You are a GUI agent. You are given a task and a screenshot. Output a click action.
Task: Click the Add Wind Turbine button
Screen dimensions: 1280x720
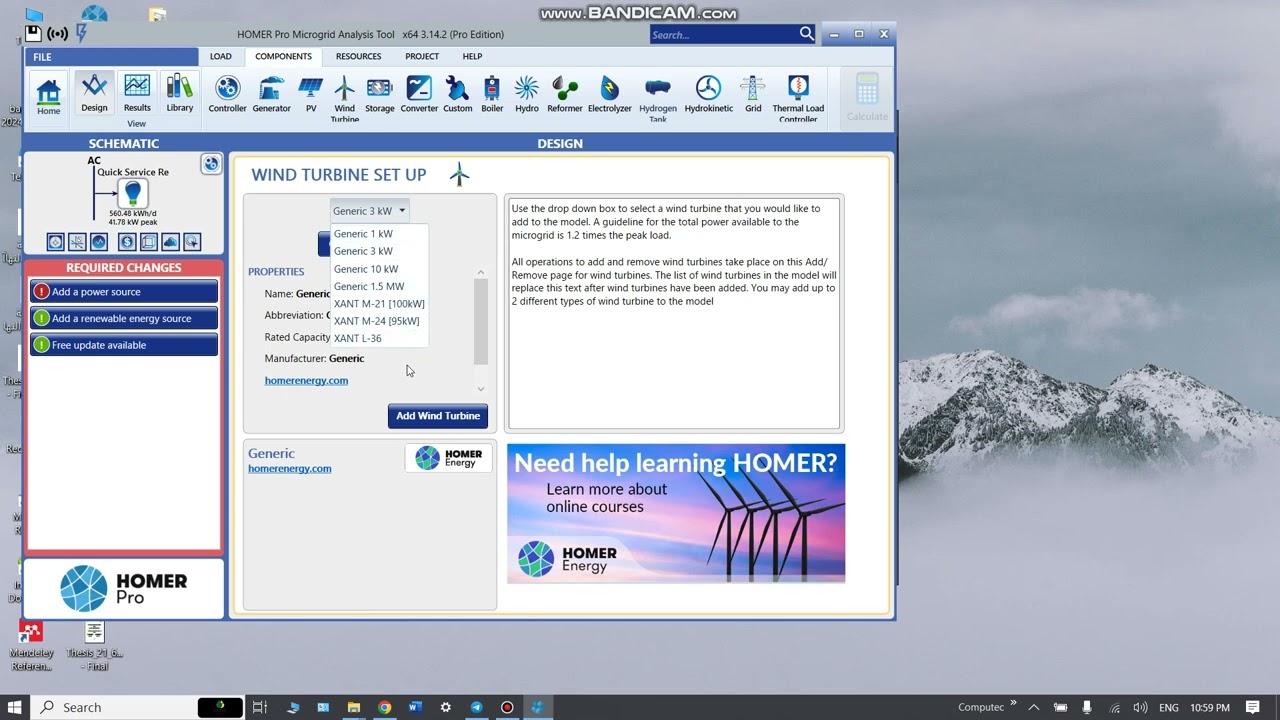point(438,416)
